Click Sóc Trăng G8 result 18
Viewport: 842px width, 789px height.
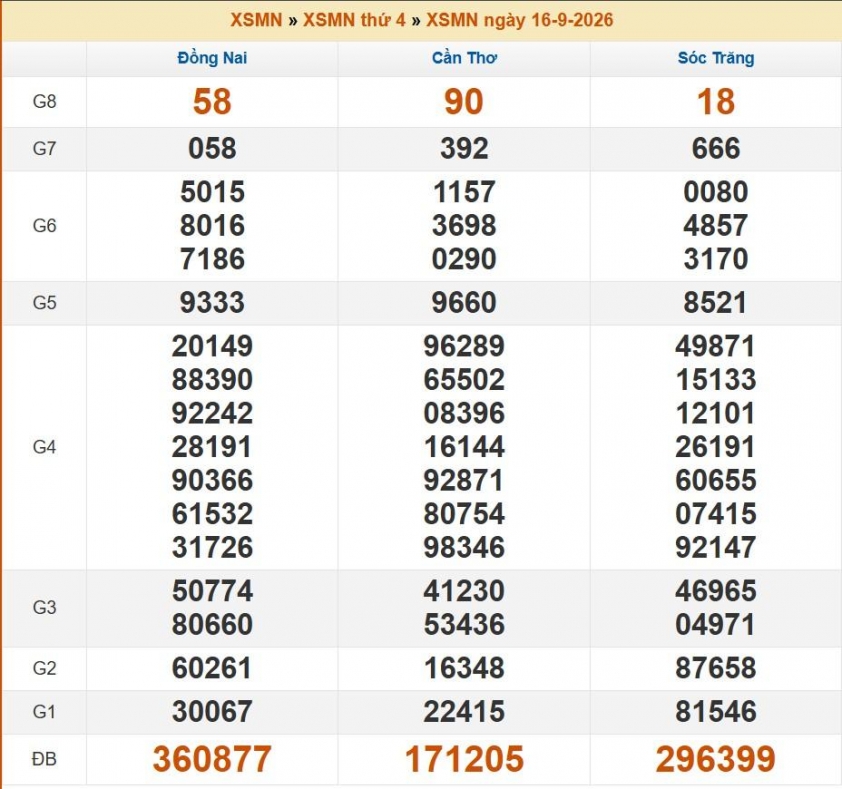(x=716, y=102)
